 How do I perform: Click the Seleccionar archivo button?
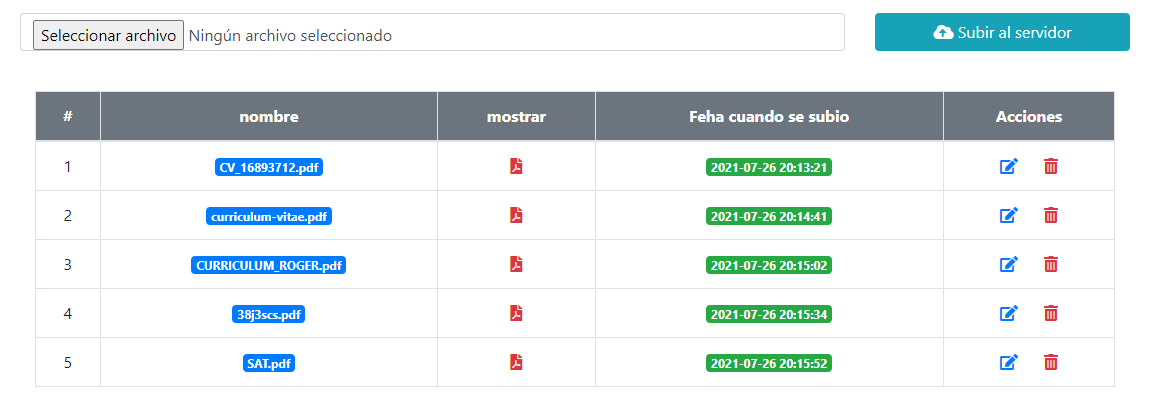108,35
